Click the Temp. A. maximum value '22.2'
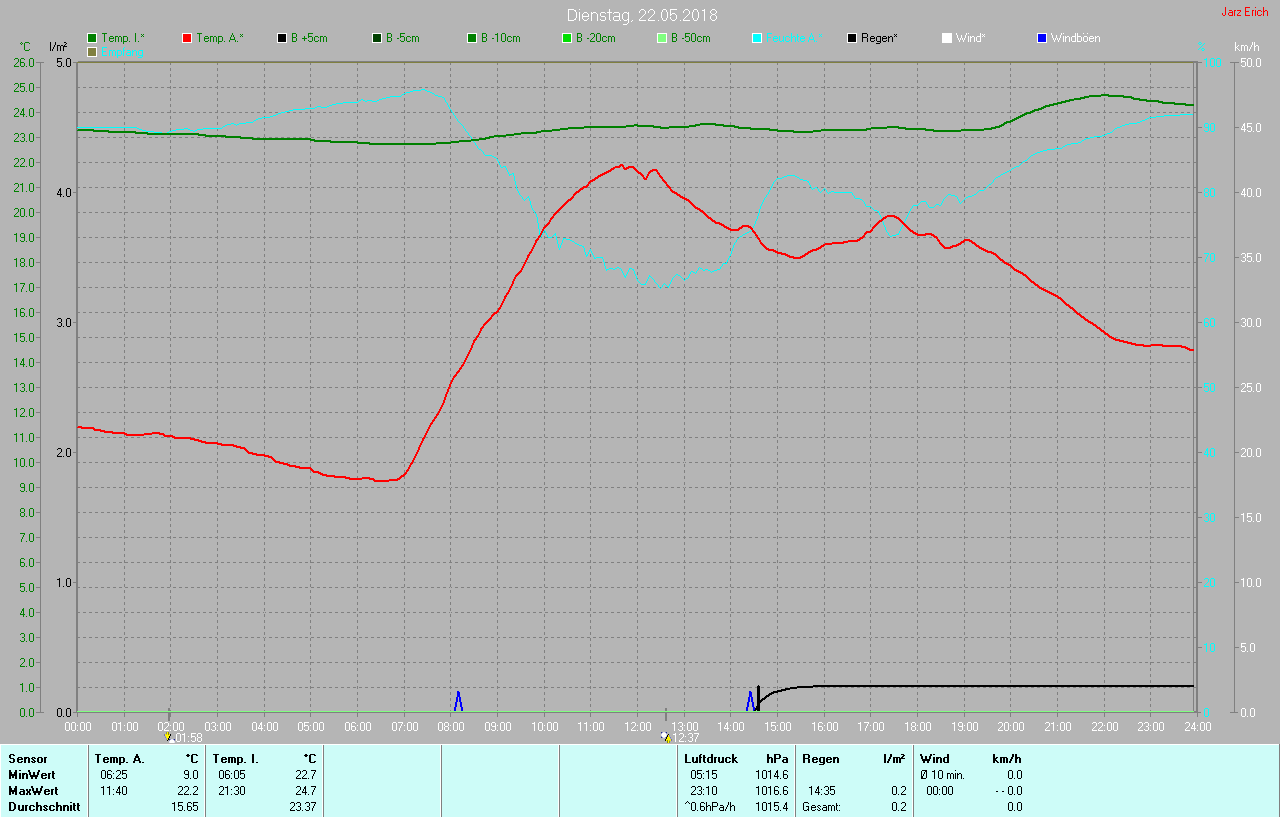The width and height of the screenshot is (1280, 817). pyautogui.click(x=188, y=791)
